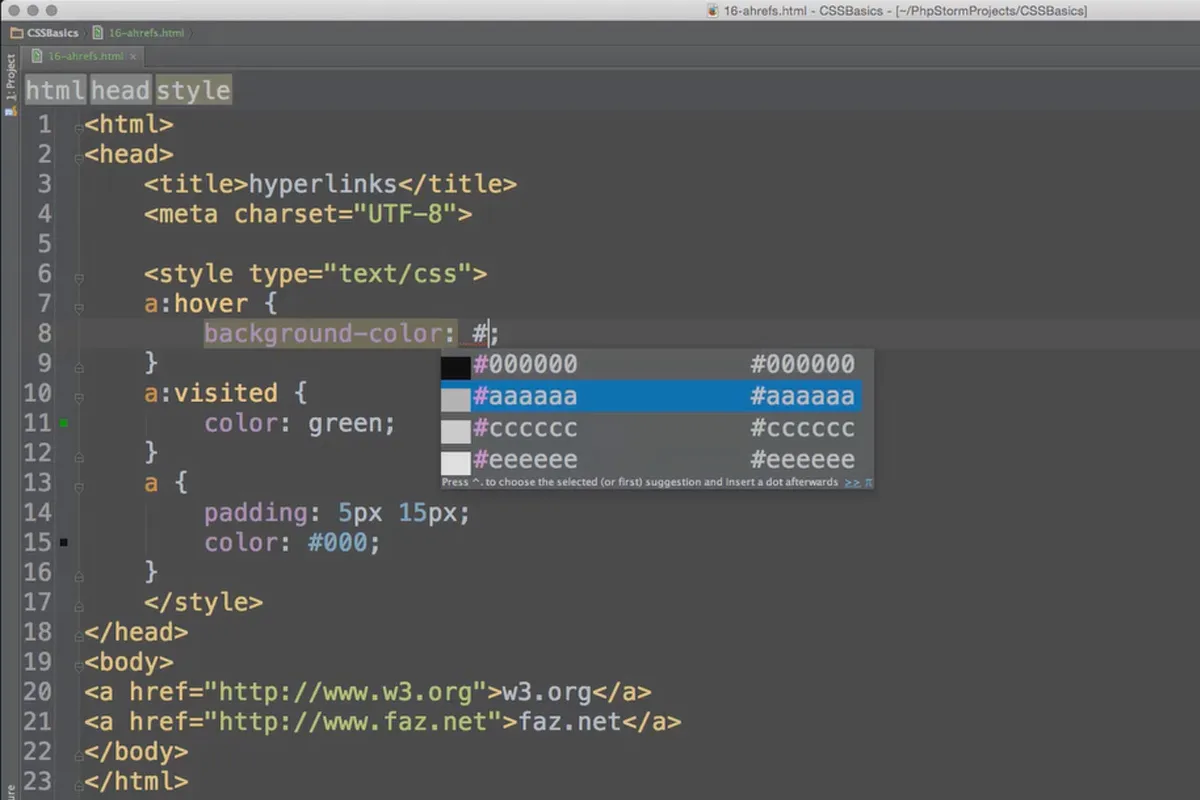This screenshot has height=800, width=1200.
Task: Click 'green' value on line 11
Action: (x=345, y=423)
